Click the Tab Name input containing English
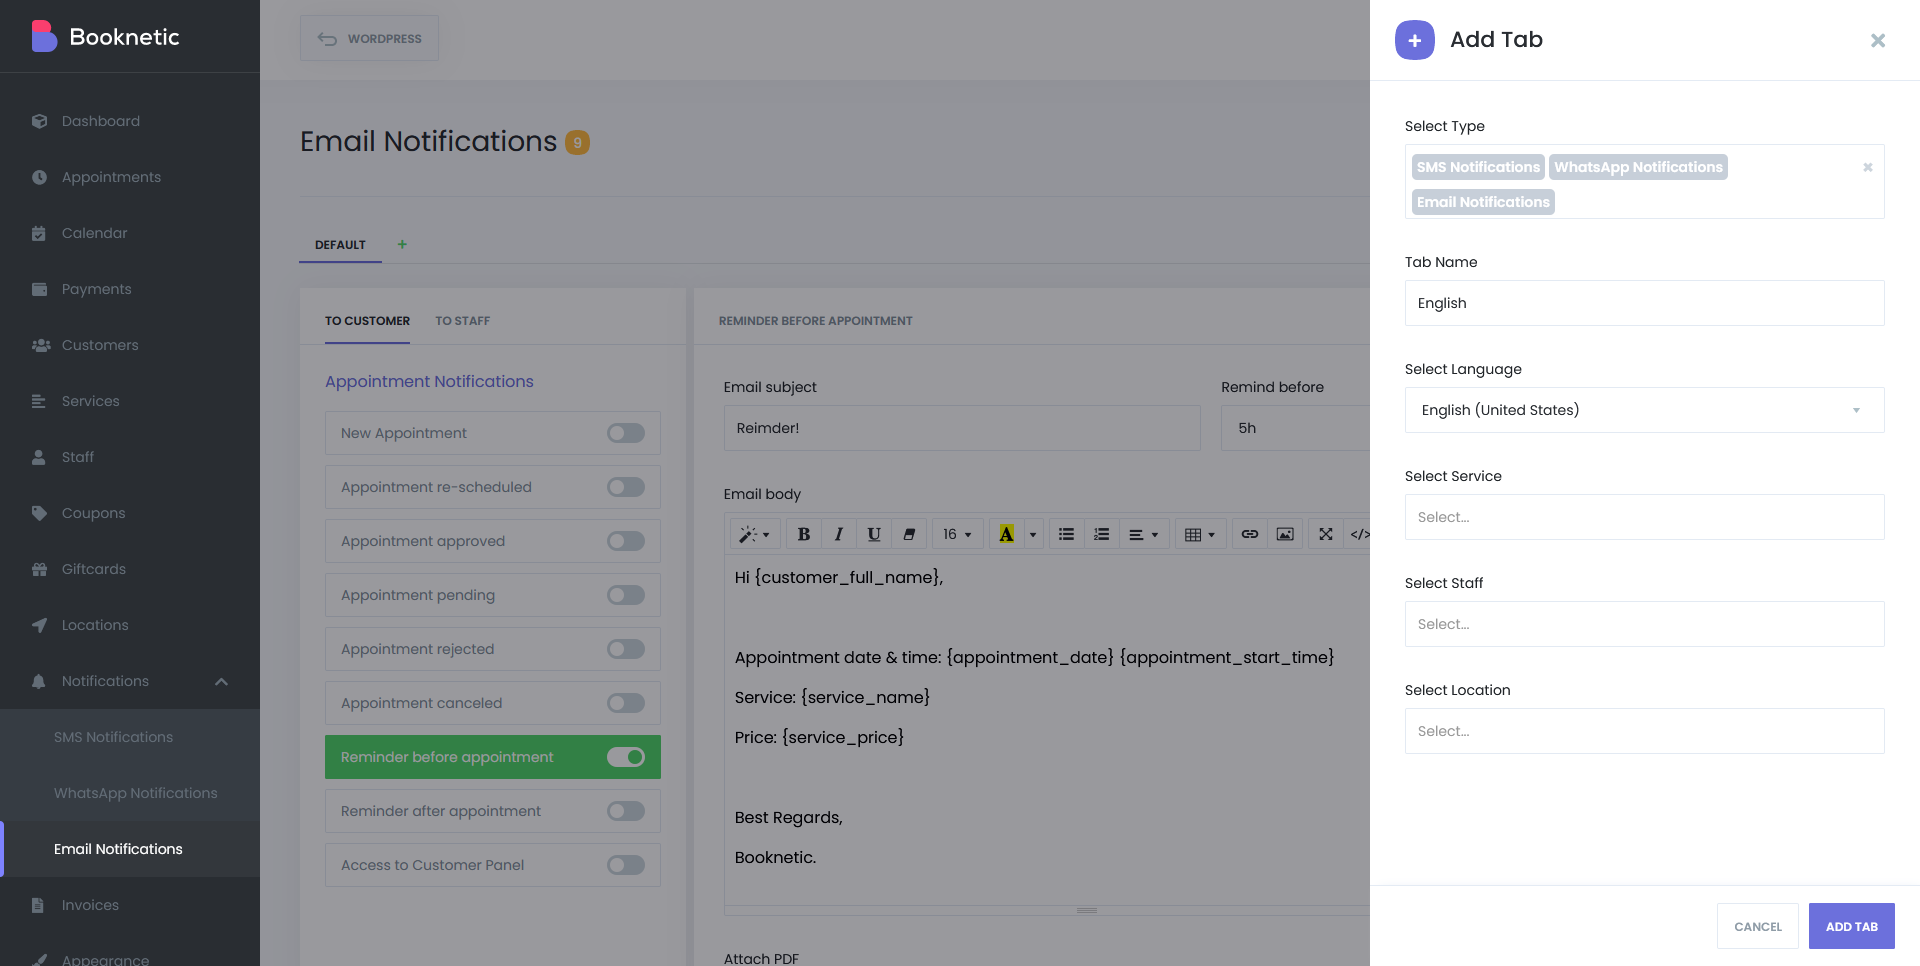 [x=1644, y=303]
